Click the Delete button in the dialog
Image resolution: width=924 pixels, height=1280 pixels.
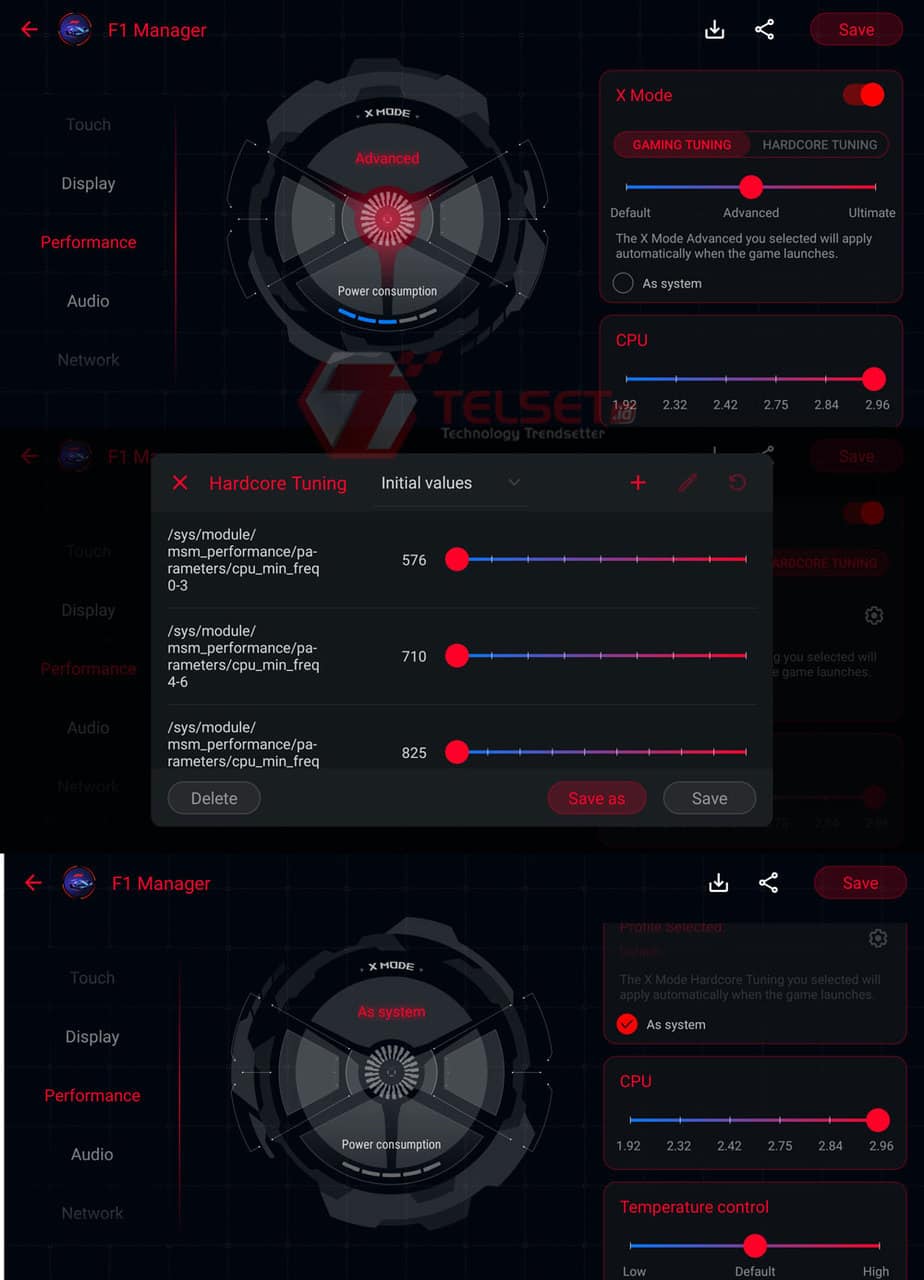click(x=214, y=798)
